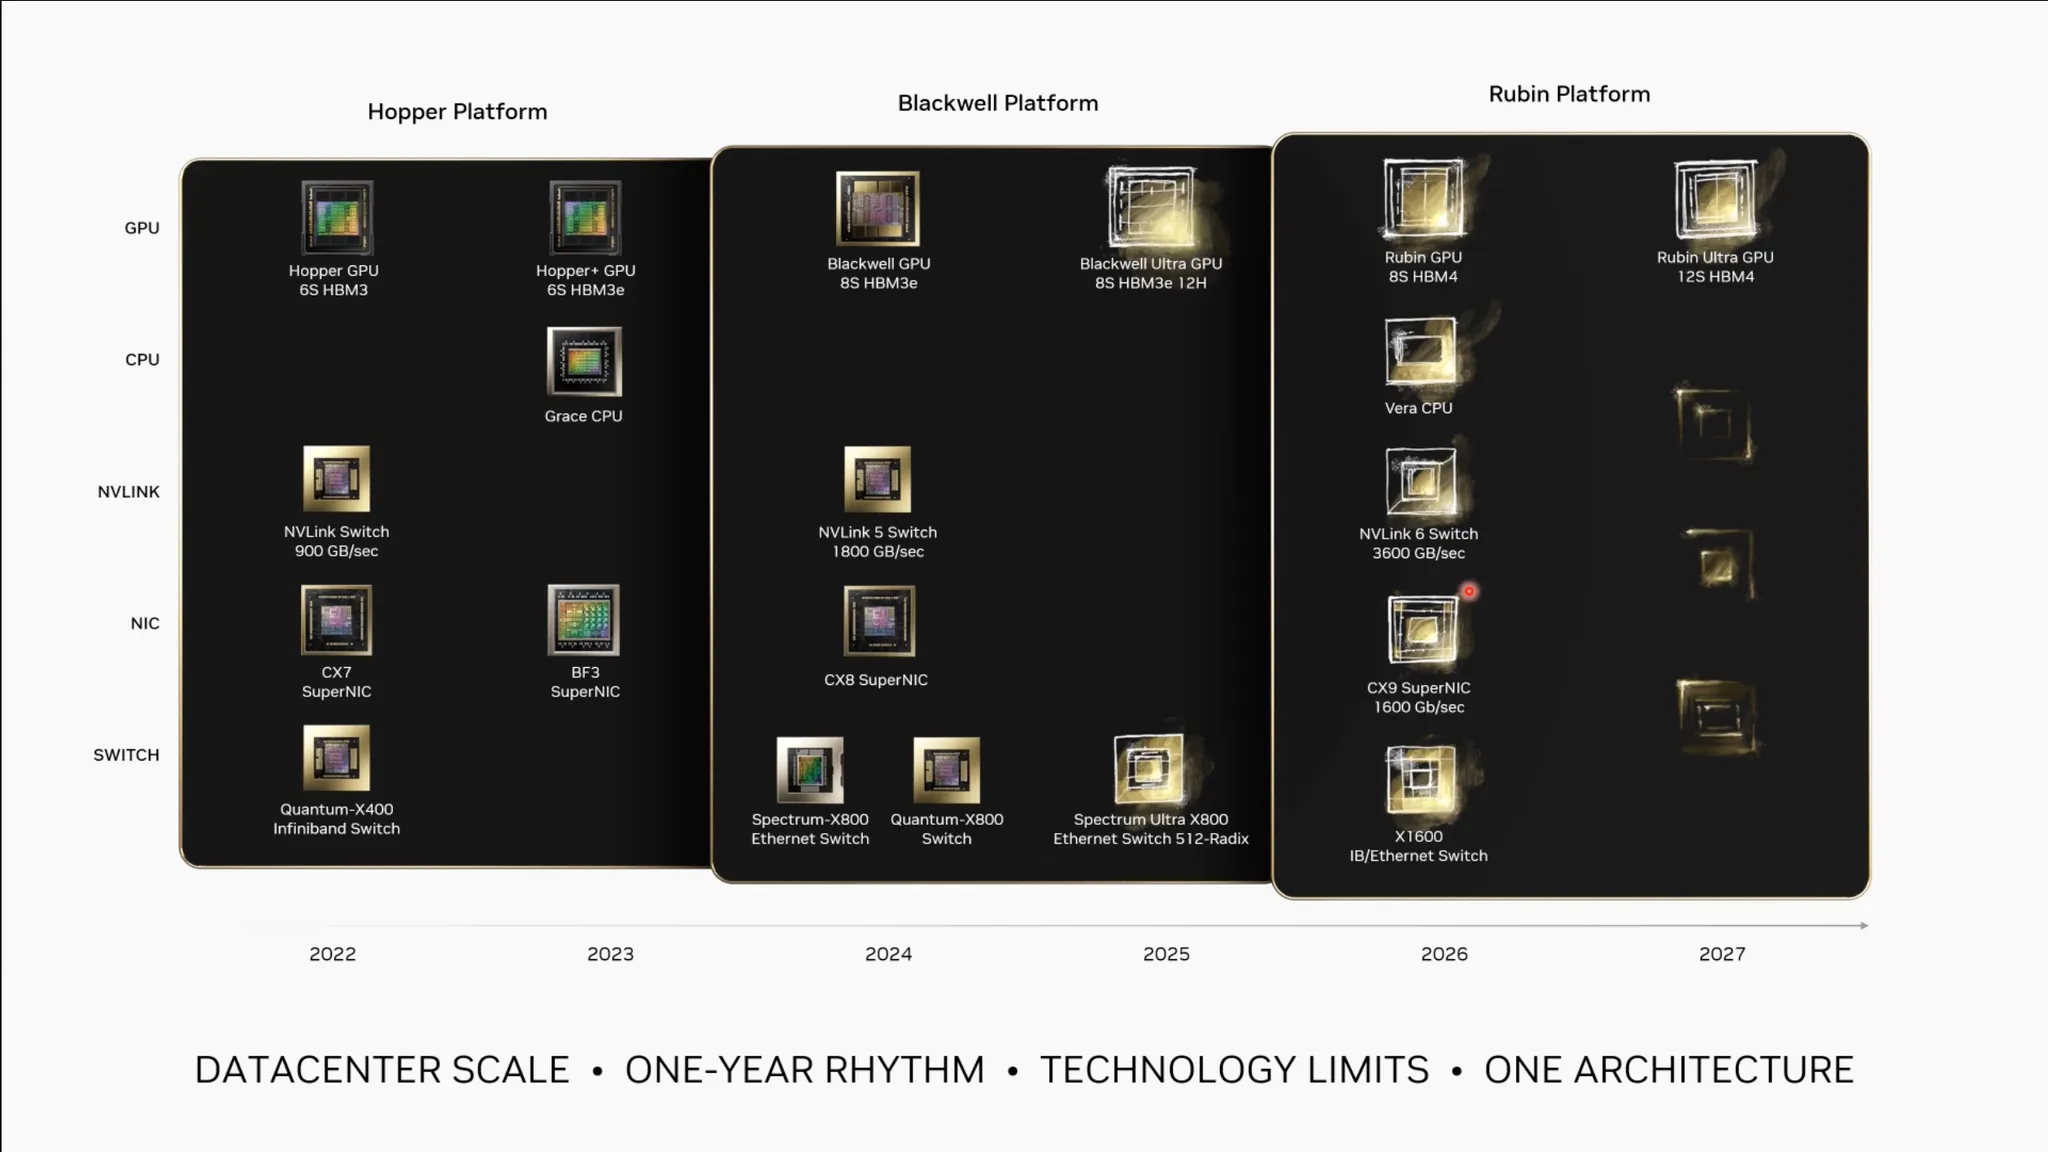Click the Rubin Platform heading
The image size is (2048, 1152).
pos(1569,94)
